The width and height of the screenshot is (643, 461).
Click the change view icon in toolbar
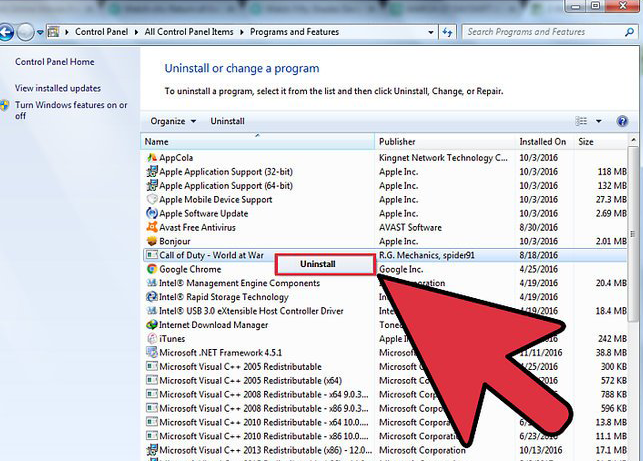pyautogui.click(x=581, y=121)
